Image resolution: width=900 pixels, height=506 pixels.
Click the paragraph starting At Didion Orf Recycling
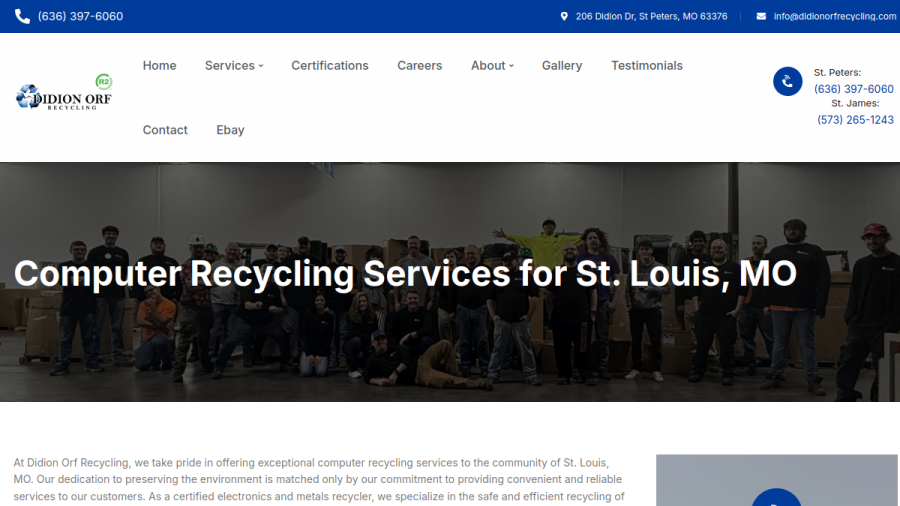tap(319, 480)
